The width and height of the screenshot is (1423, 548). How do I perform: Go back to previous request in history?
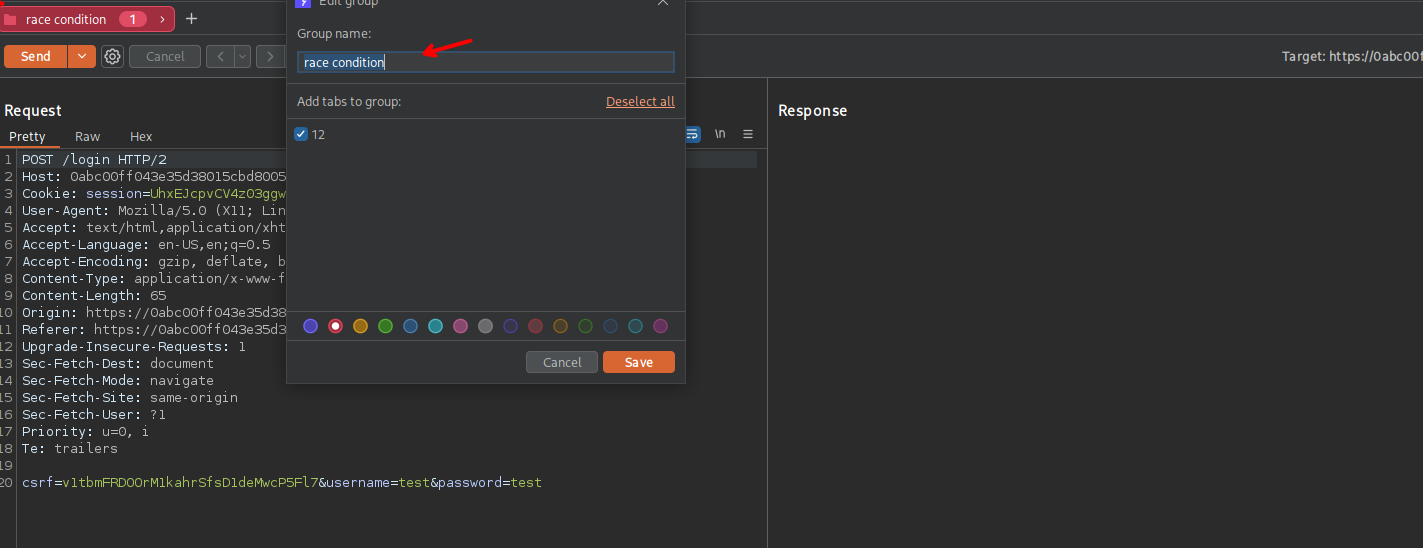click(x=220, y=57)
